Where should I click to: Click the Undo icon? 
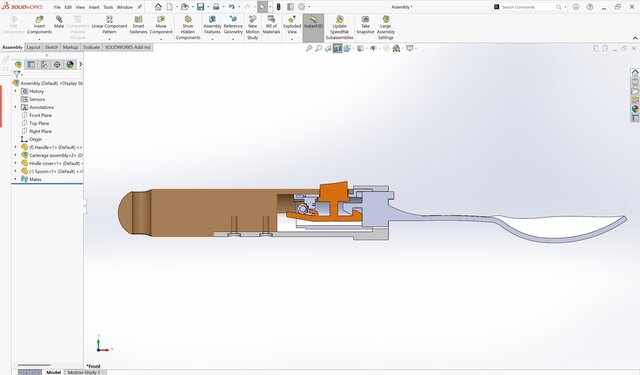pos(231,7)
